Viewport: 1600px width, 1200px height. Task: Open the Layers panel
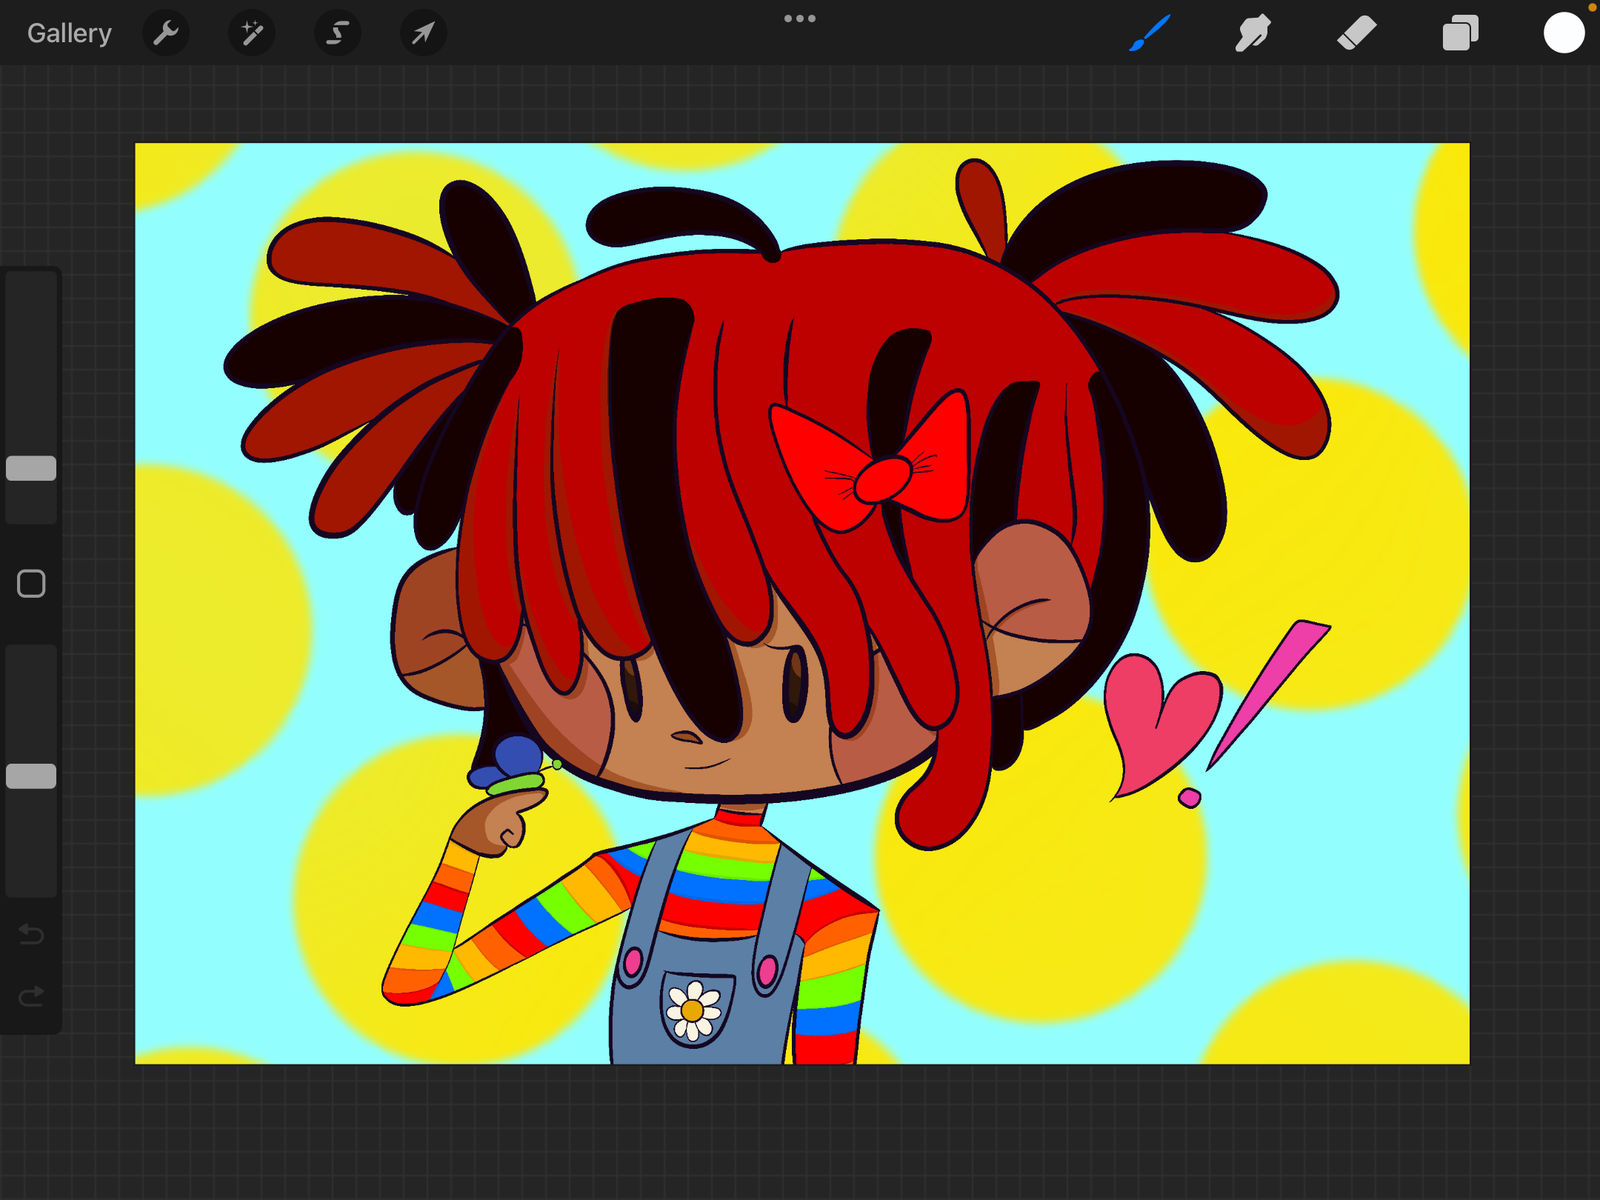pos(1460,33)
